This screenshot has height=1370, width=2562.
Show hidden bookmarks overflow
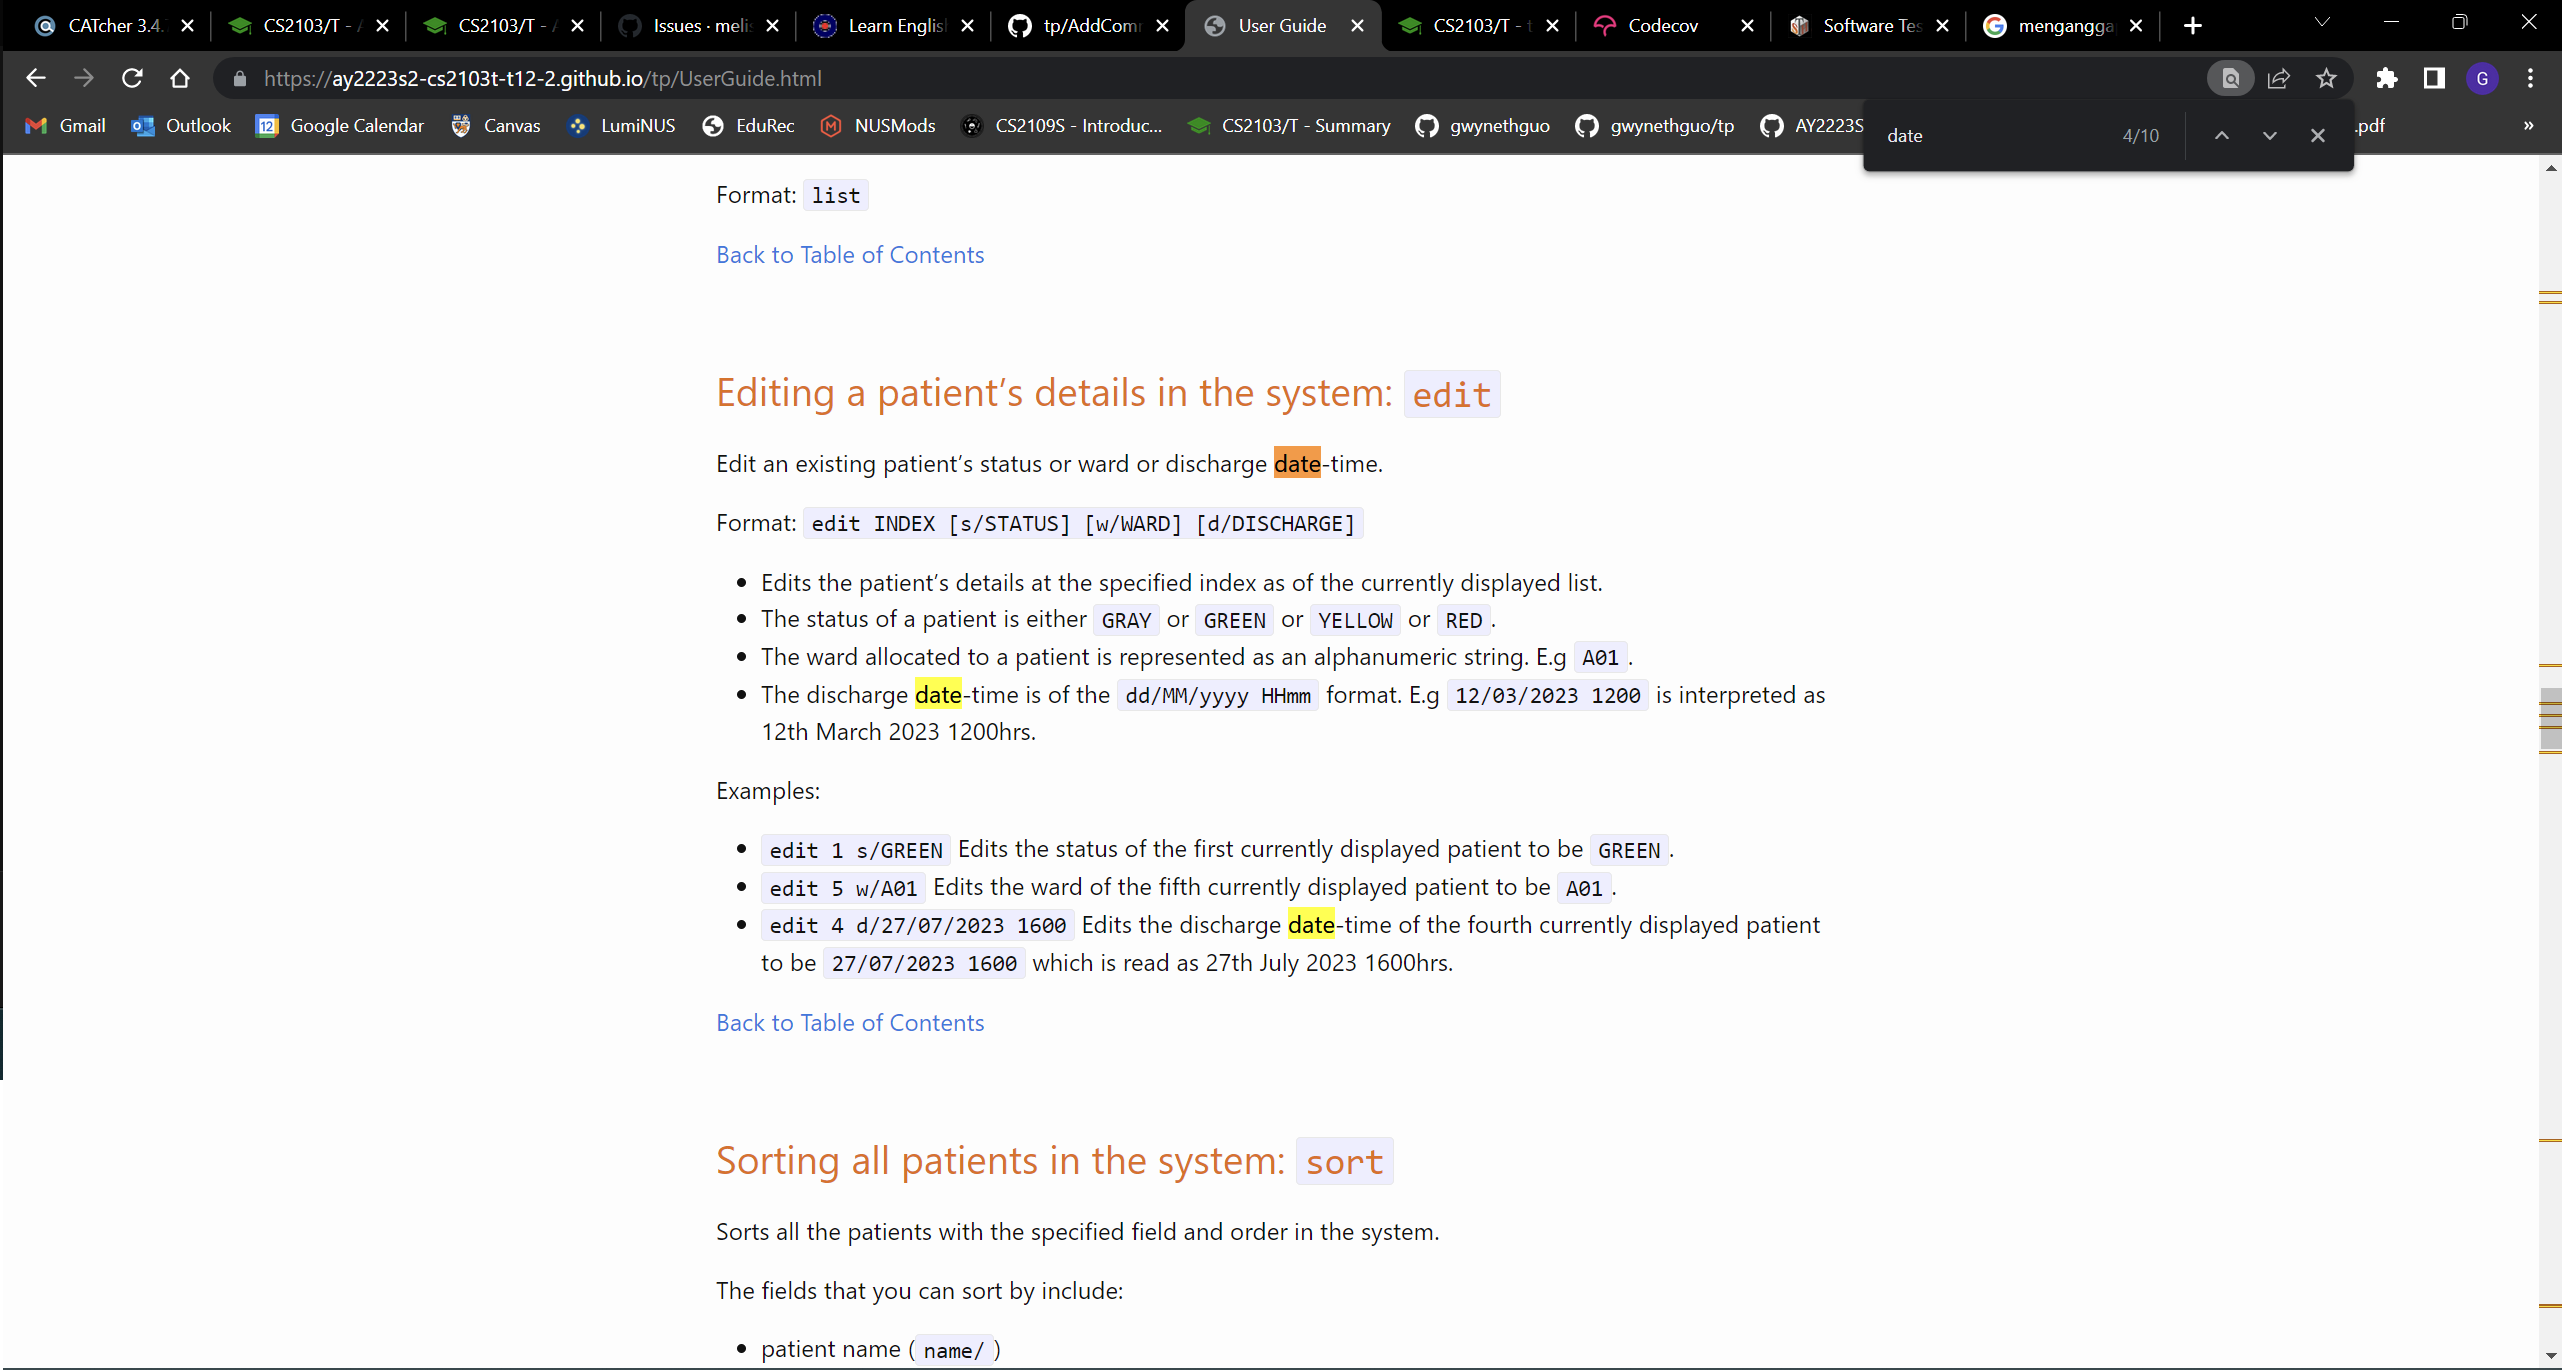pos(2529,125)
